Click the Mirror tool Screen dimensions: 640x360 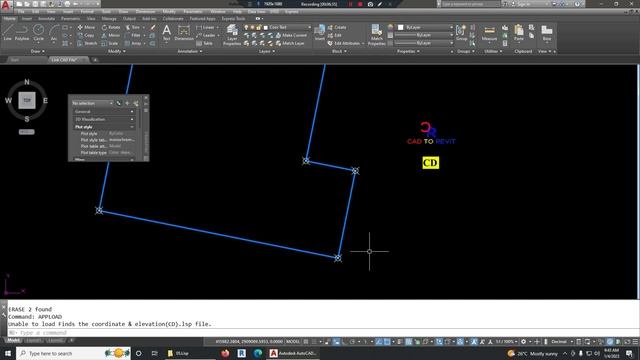click(x=111, y=36)
